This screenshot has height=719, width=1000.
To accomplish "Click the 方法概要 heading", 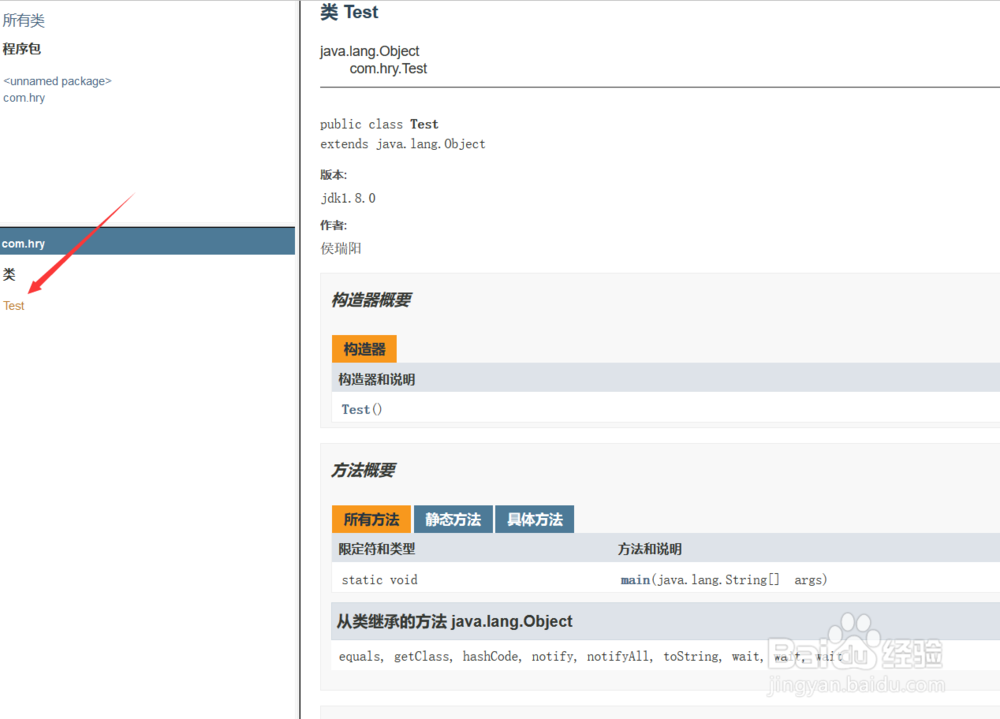I will (x=363, y=470).
